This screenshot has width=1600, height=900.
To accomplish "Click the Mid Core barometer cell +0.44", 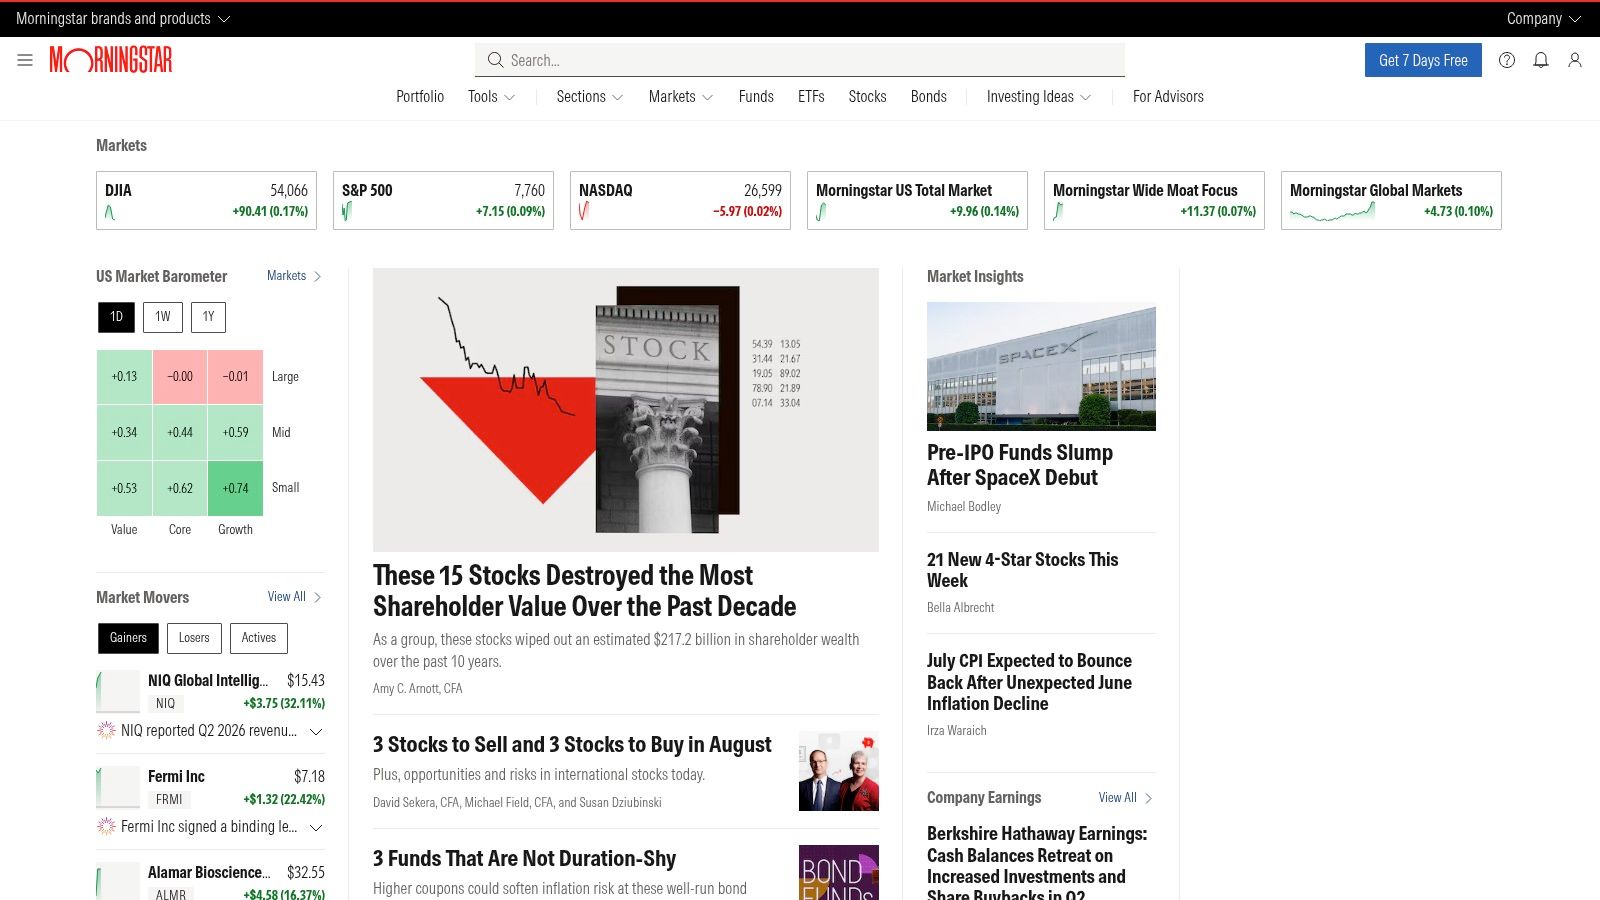I will tap(180, 433).
